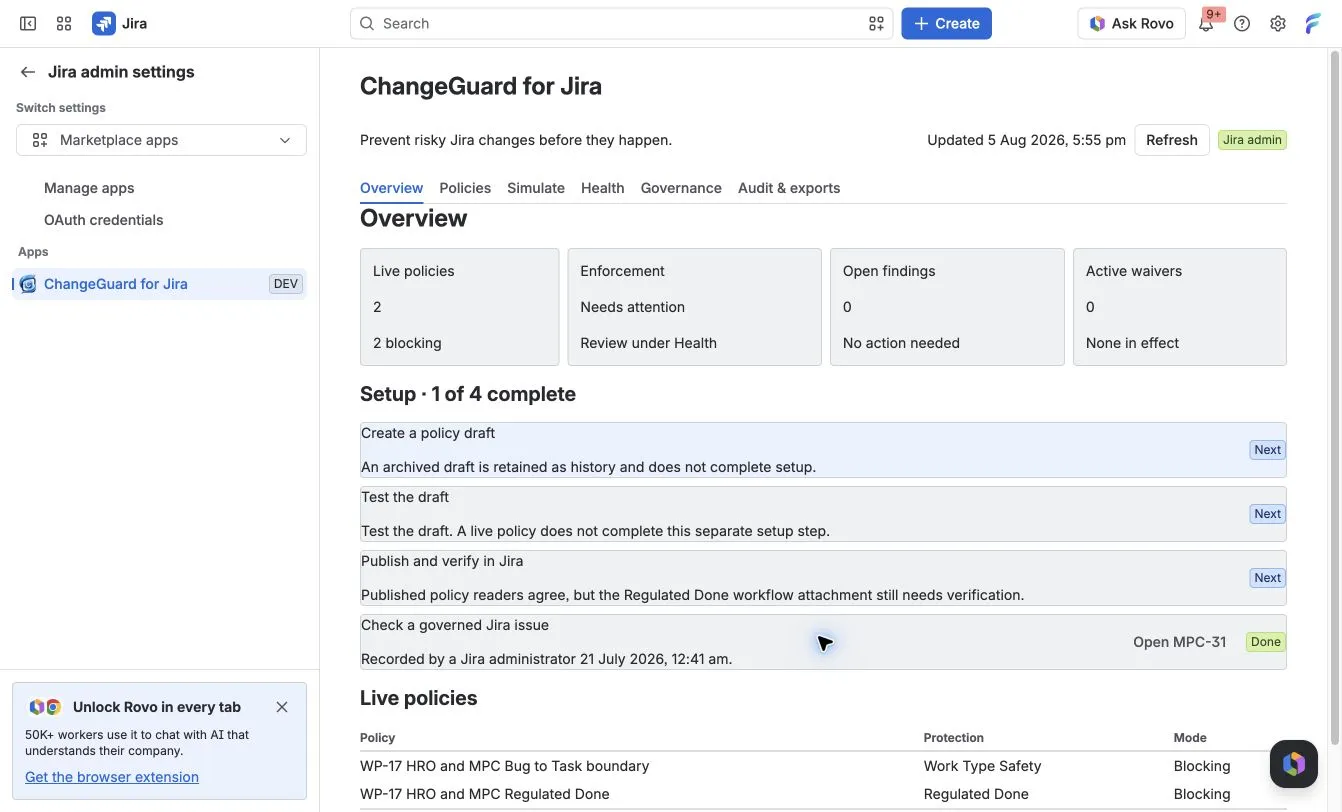Open the search bar's AI grid icon
This screenshot has height=812, width=1342.
(876, 23)
